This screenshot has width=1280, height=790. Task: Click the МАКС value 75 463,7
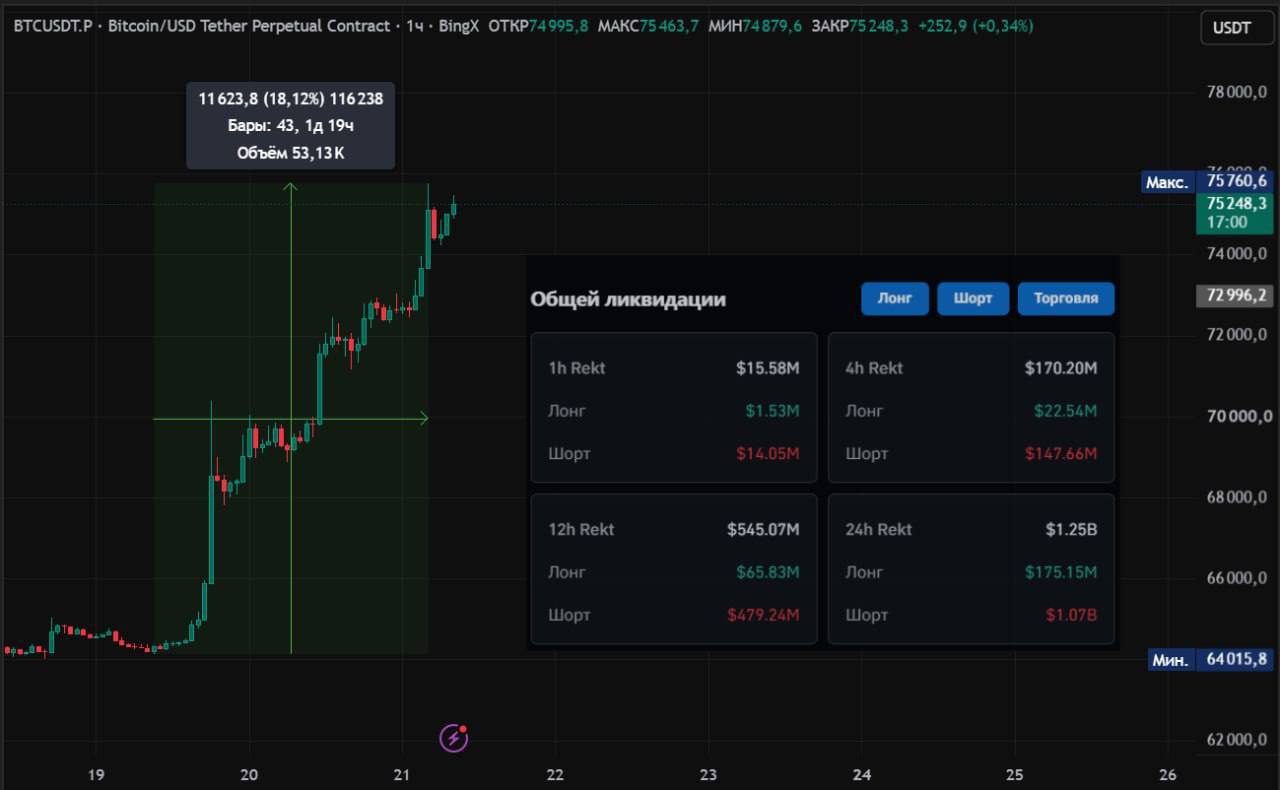pyautogui.click(x=669, y=26)
